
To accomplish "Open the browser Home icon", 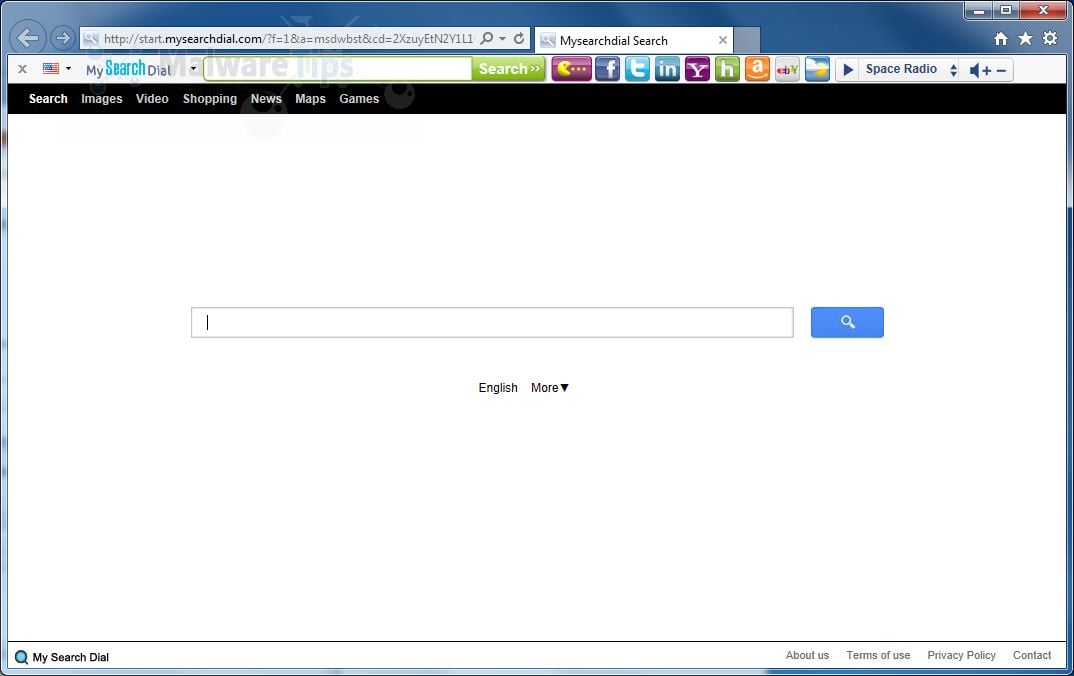I will pyautogui.click(x=1001, y=39).
